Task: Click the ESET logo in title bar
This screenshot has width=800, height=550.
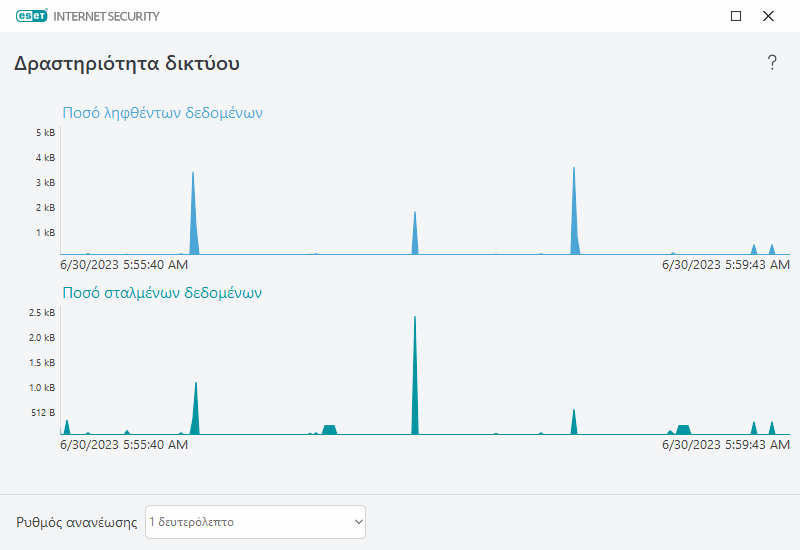Action: (x=38, y=16)
